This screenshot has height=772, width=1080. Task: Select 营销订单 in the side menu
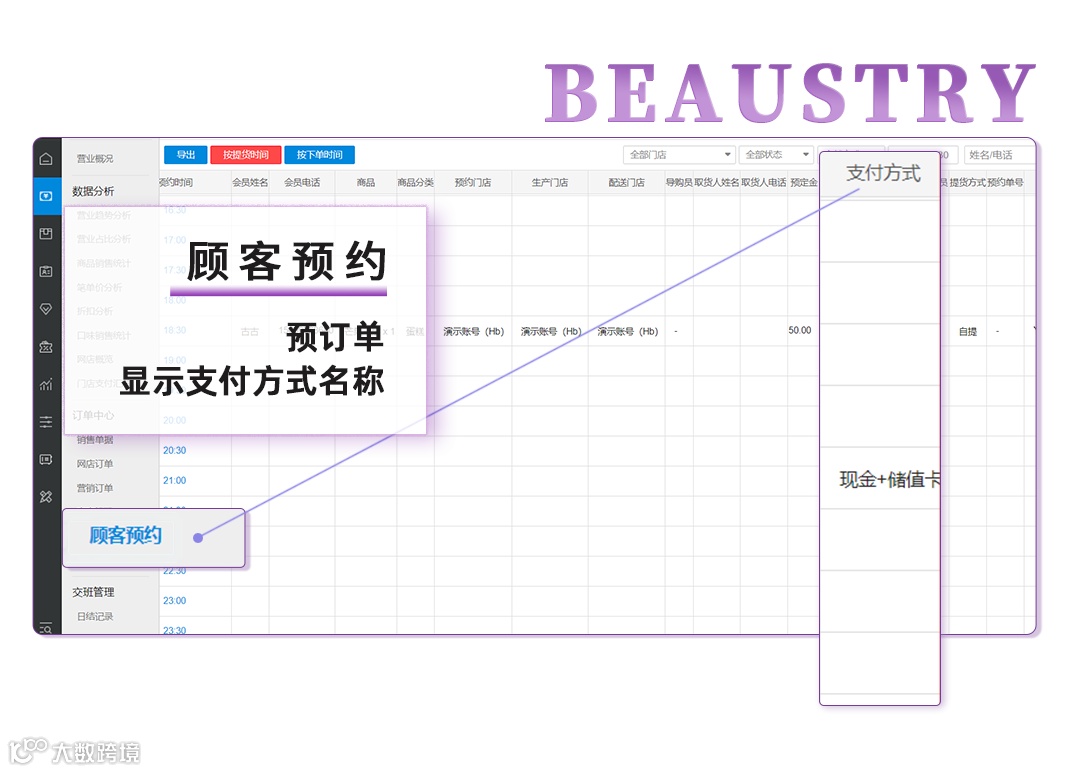click(x=95, y=488)
